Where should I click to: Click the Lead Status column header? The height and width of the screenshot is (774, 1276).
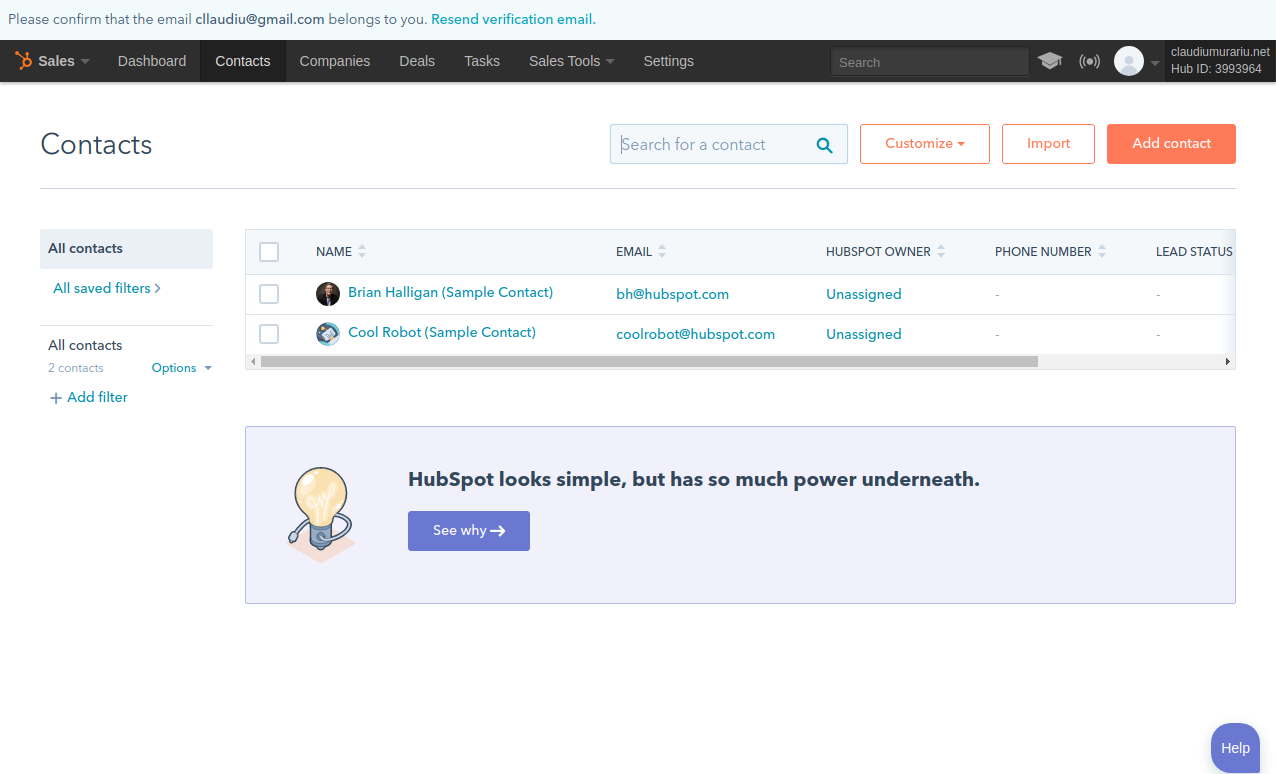coord(1194,252)
